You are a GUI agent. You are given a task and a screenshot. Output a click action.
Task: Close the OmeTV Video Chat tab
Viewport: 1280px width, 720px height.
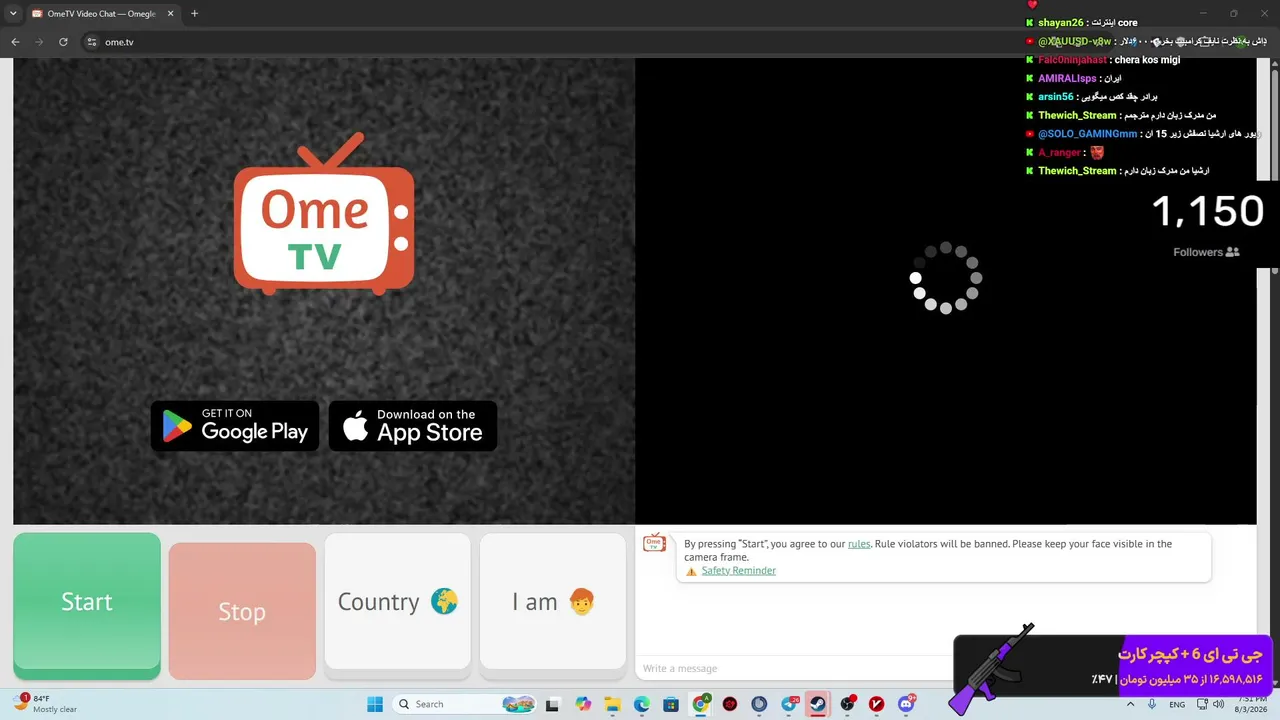point(170,14)
